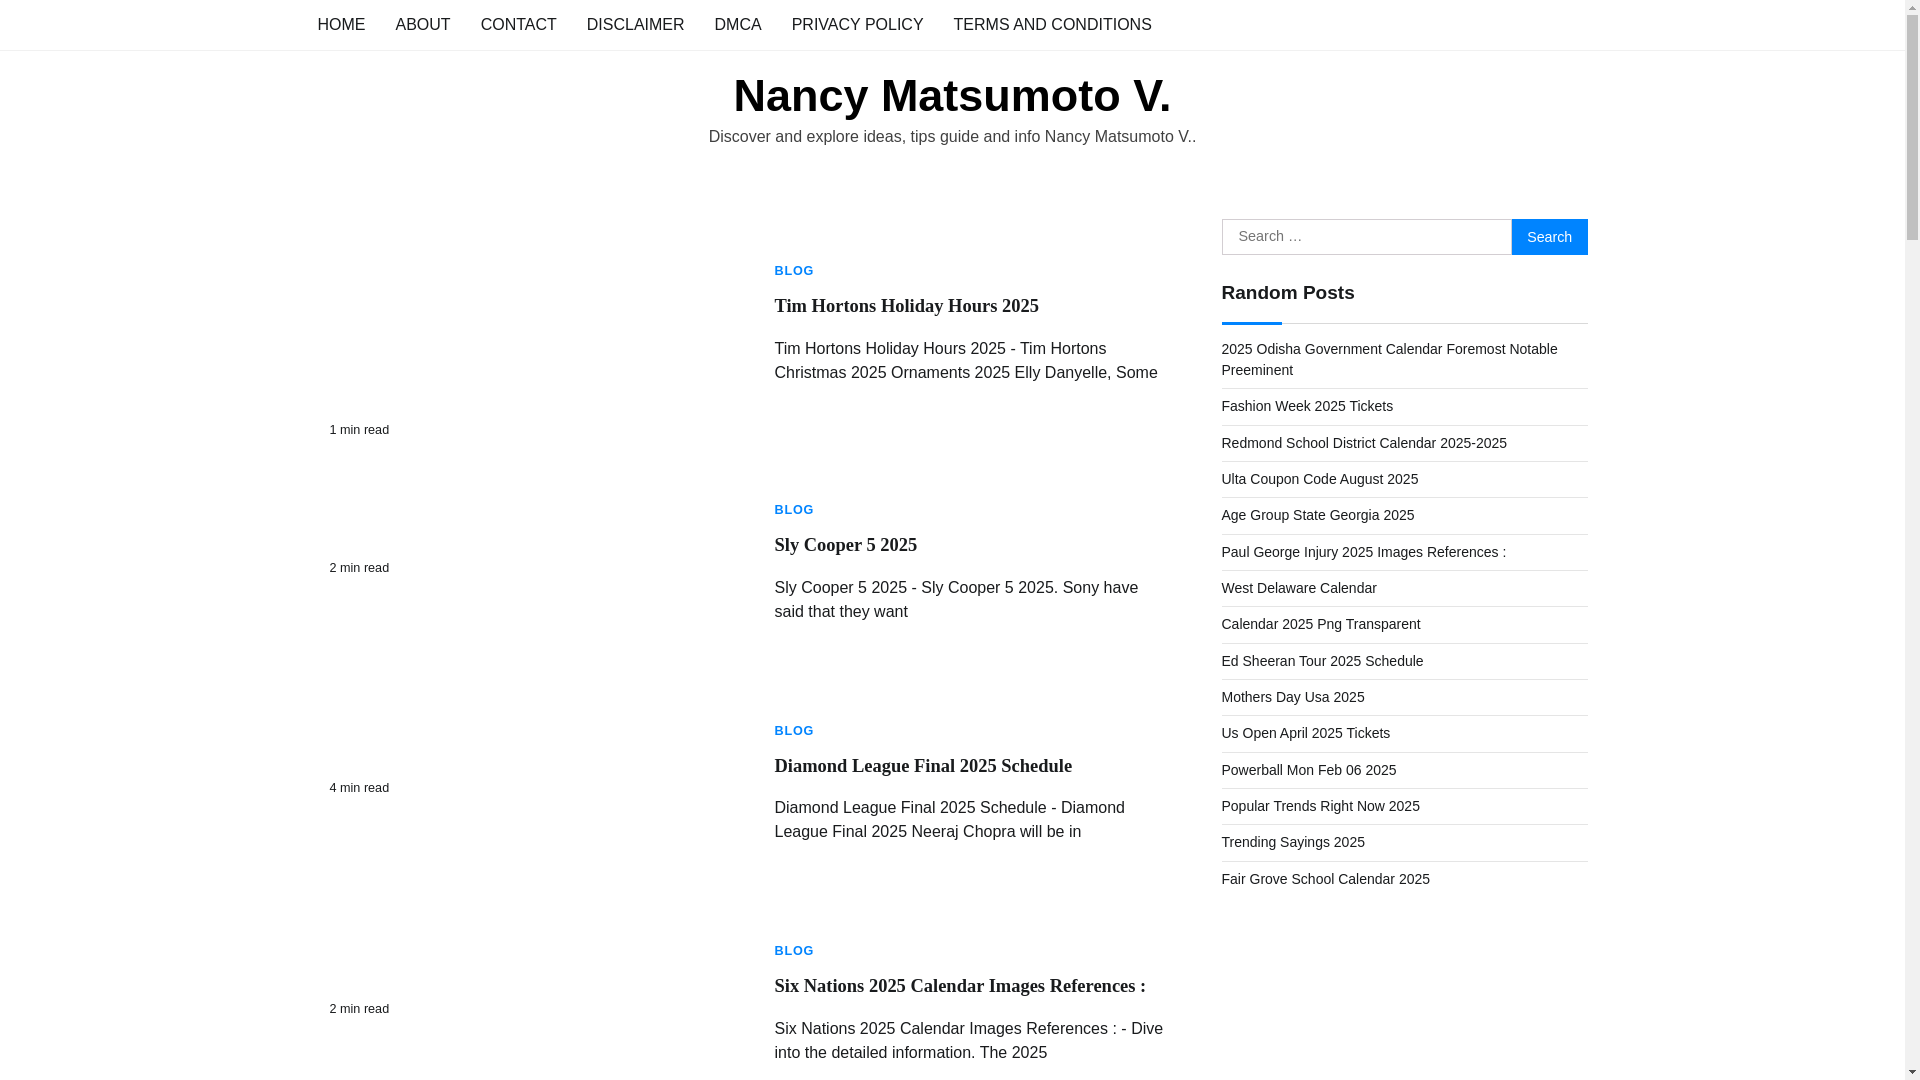Click the Nancy Matsumoto V. site title
The image size is (1920, 1080).
click(952, 96)
